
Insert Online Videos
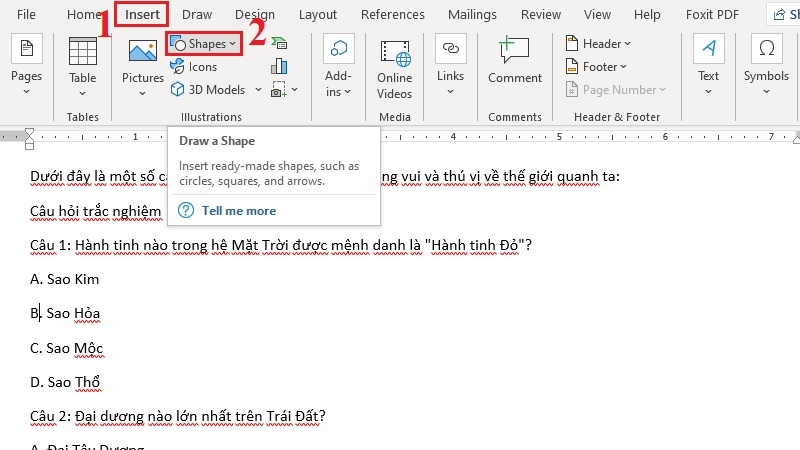394,69
